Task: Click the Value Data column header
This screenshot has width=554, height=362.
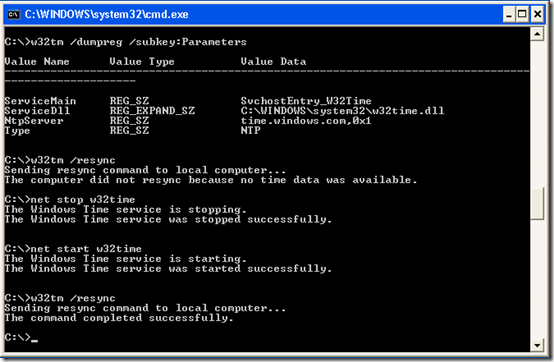Action: click(273, 61)
